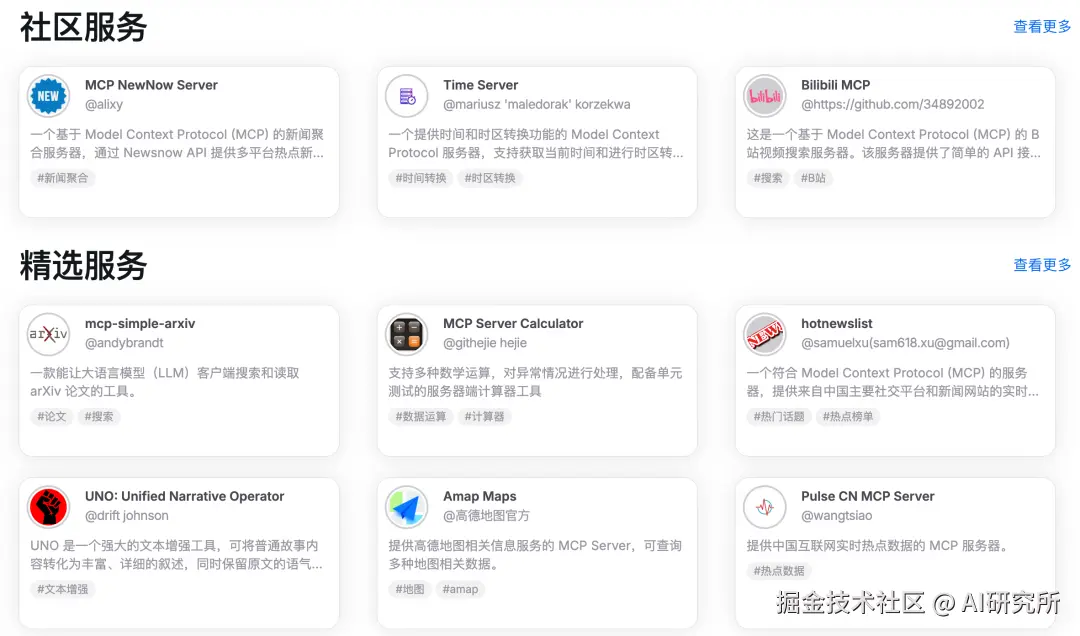
Task: Open the MCP Server Calculator title
Action: [x=513, y=323]
